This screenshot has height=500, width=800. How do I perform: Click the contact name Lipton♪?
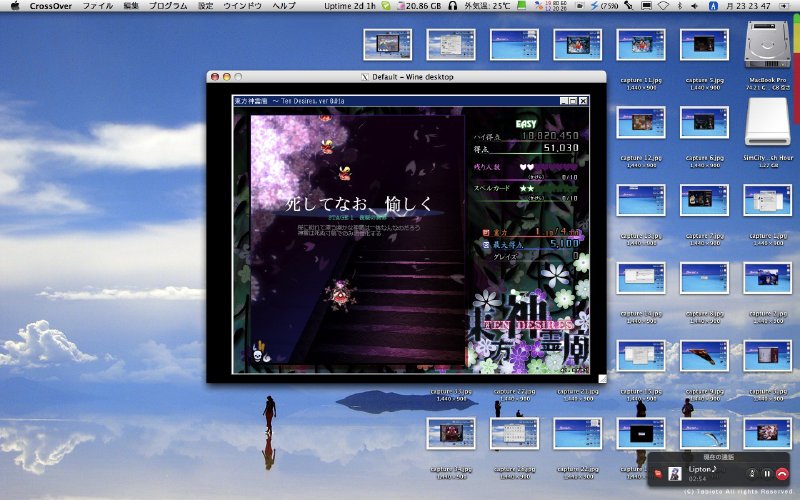pyautogui.click(x=702, y=469)
